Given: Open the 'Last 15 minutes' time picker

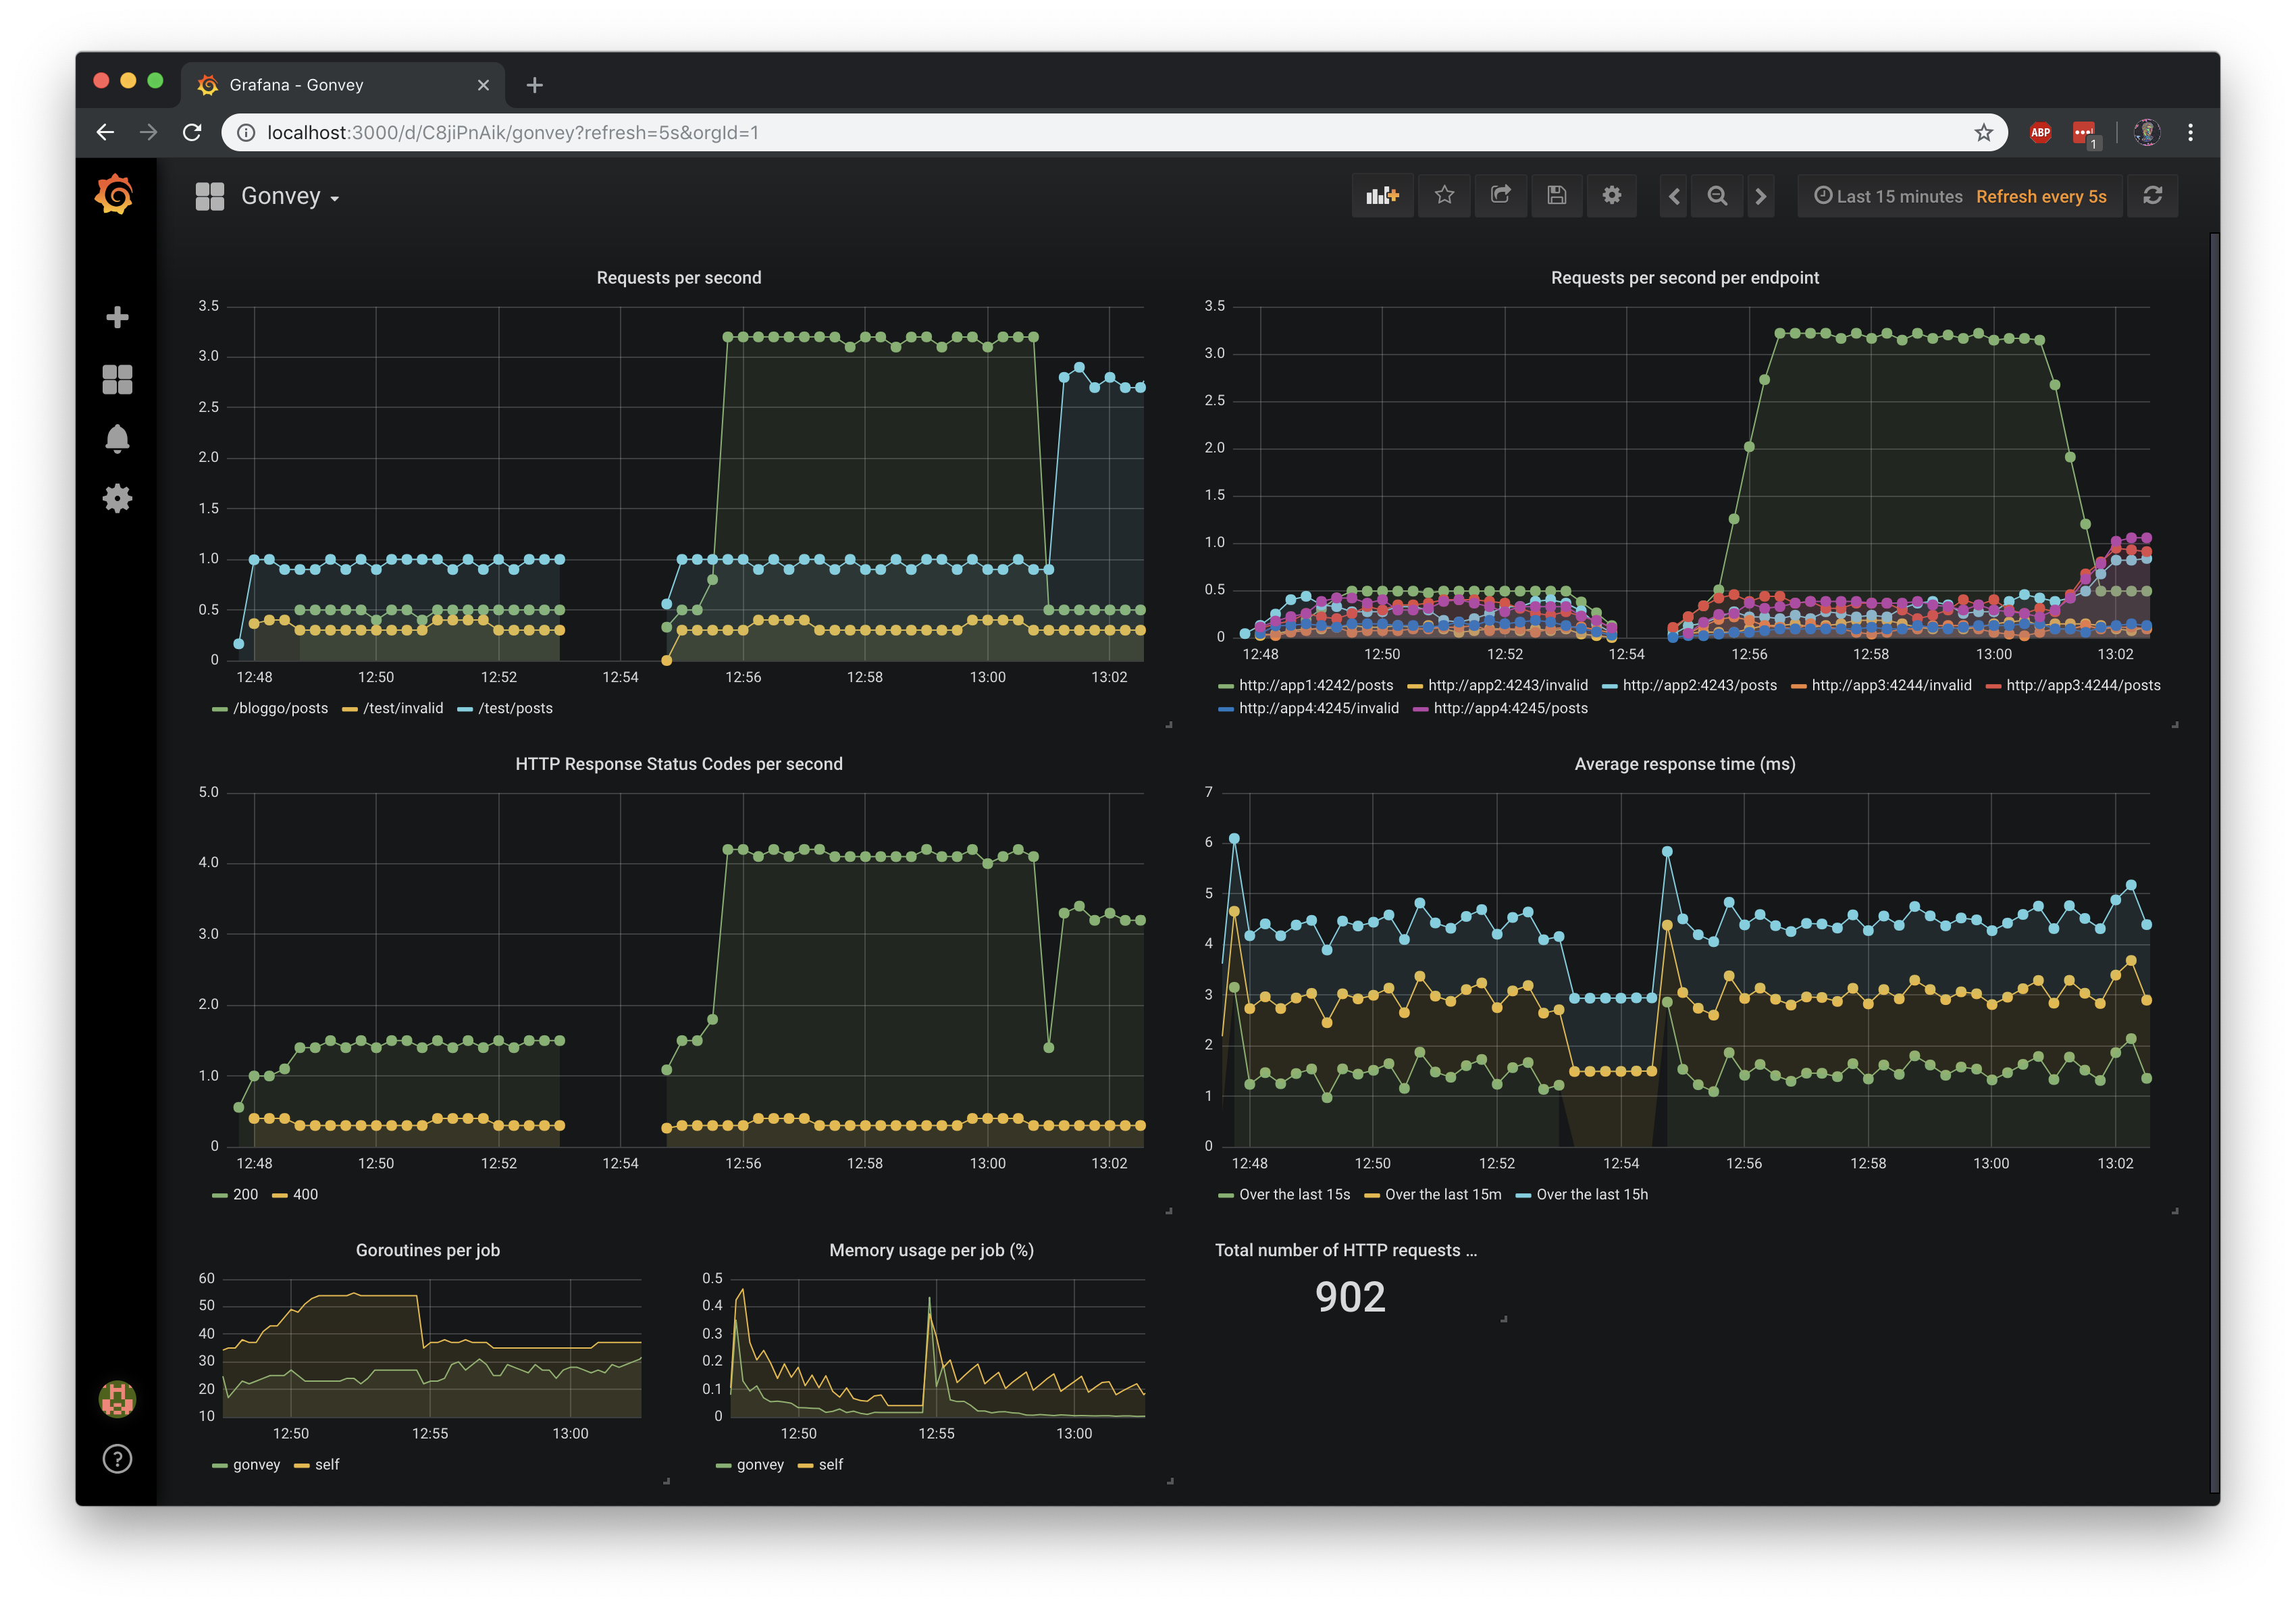Looking at the screenshot, I should (x=1898, y=196).
